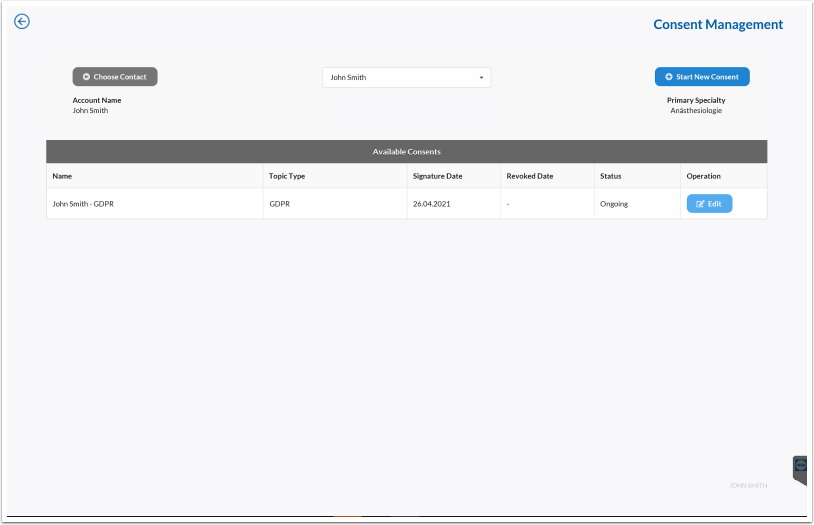Click the Revoked Date column header

[x=530, y=176]
